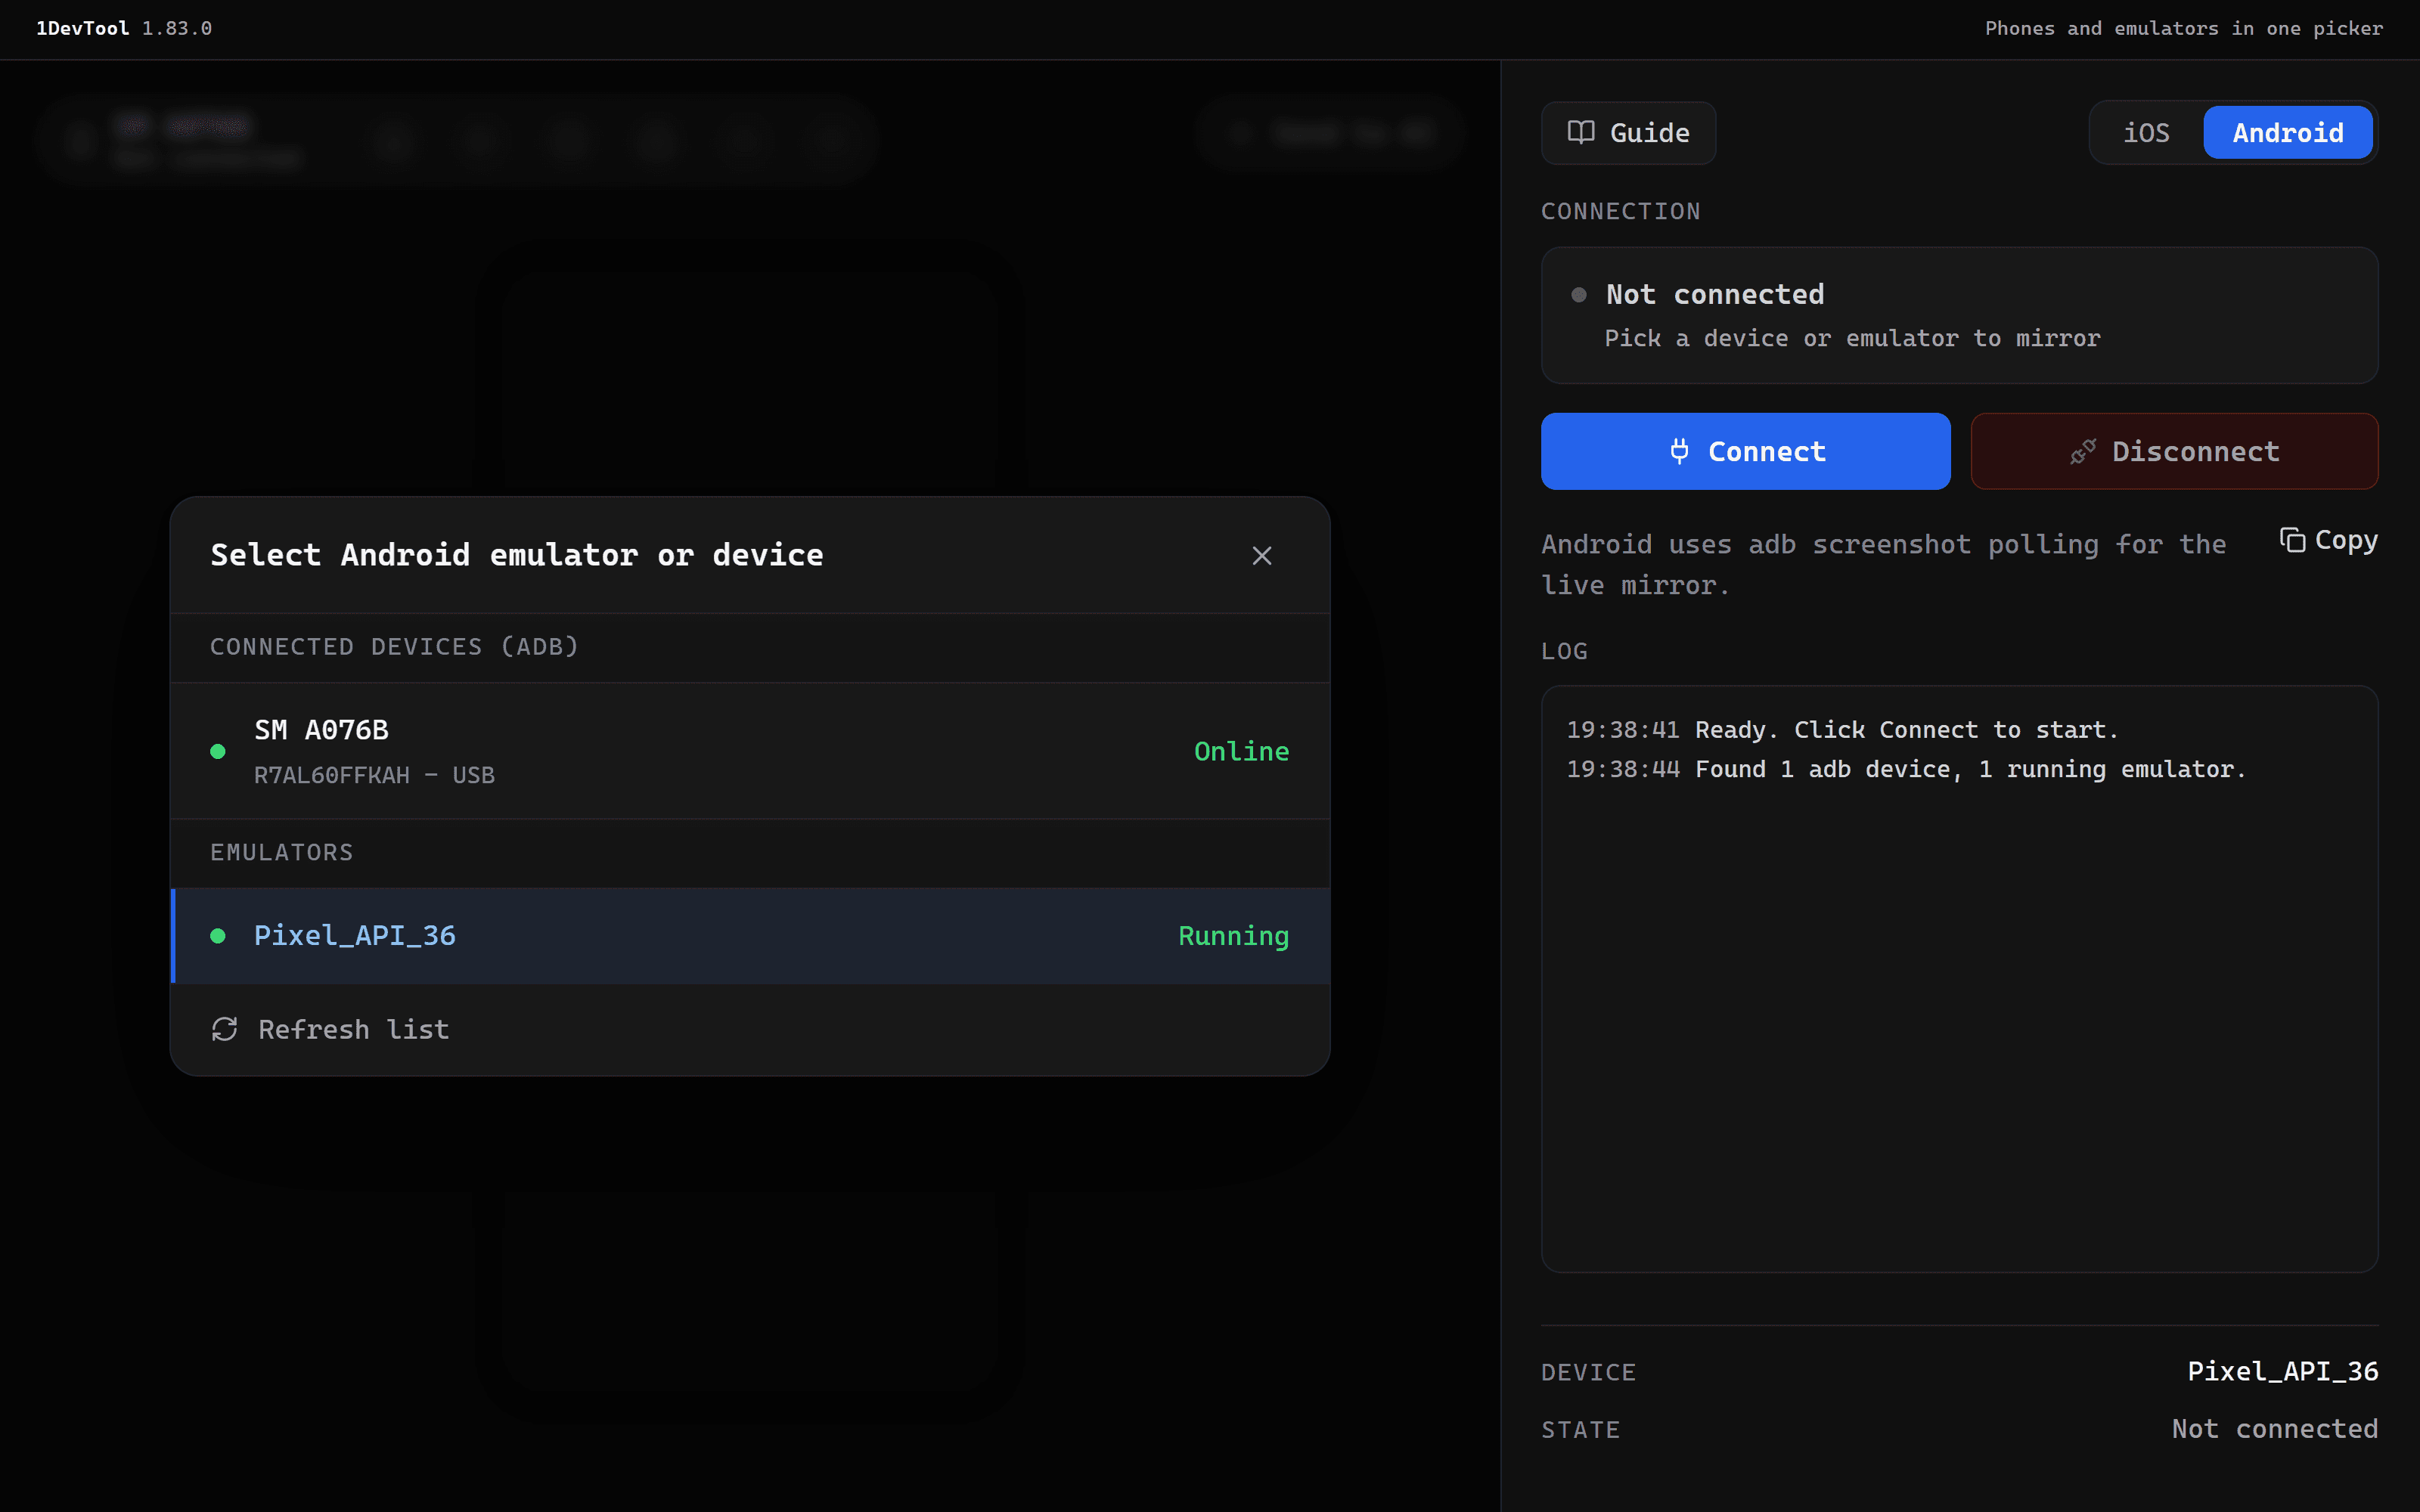
Task: Click the 1DevTool 1.83.0 title
Action: 124,28
